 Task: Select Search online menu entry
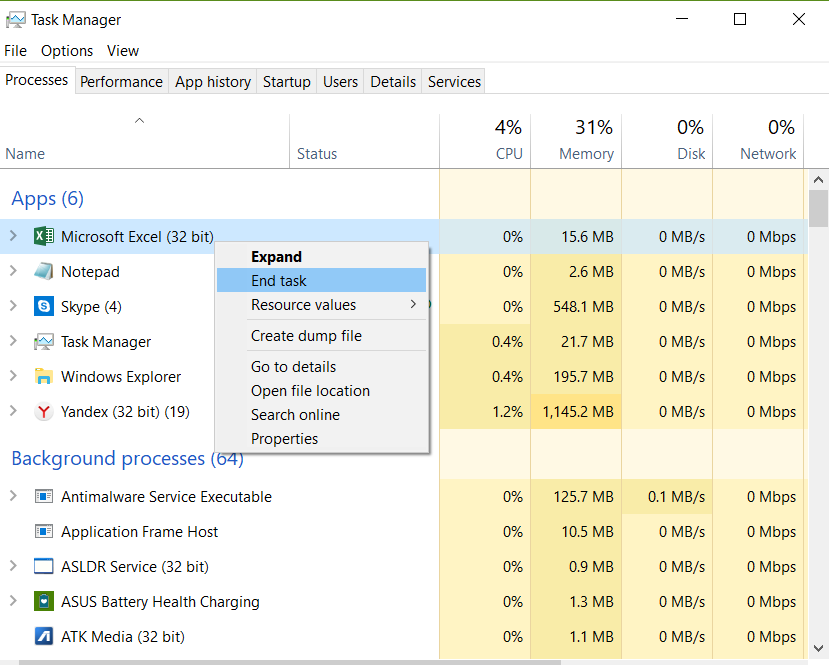point(321,414)
